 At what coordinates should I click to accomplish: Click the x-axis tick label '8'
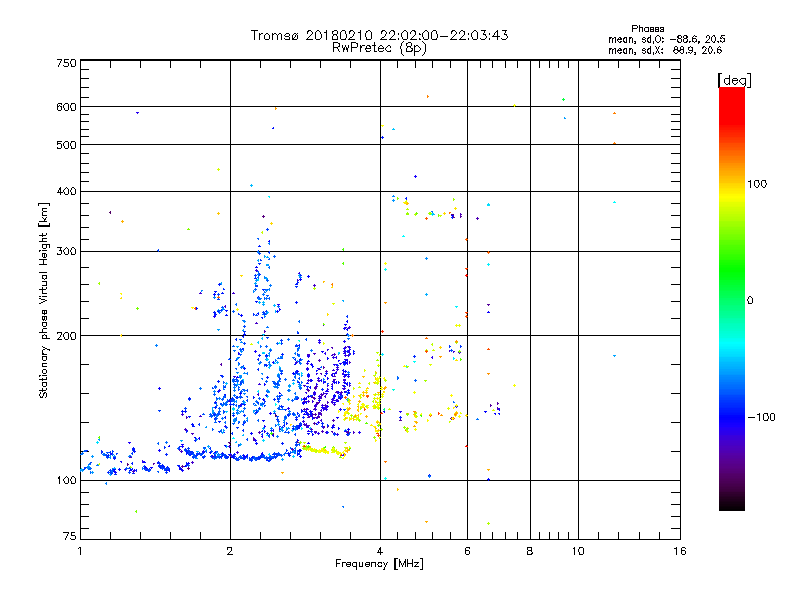(530, 551)
